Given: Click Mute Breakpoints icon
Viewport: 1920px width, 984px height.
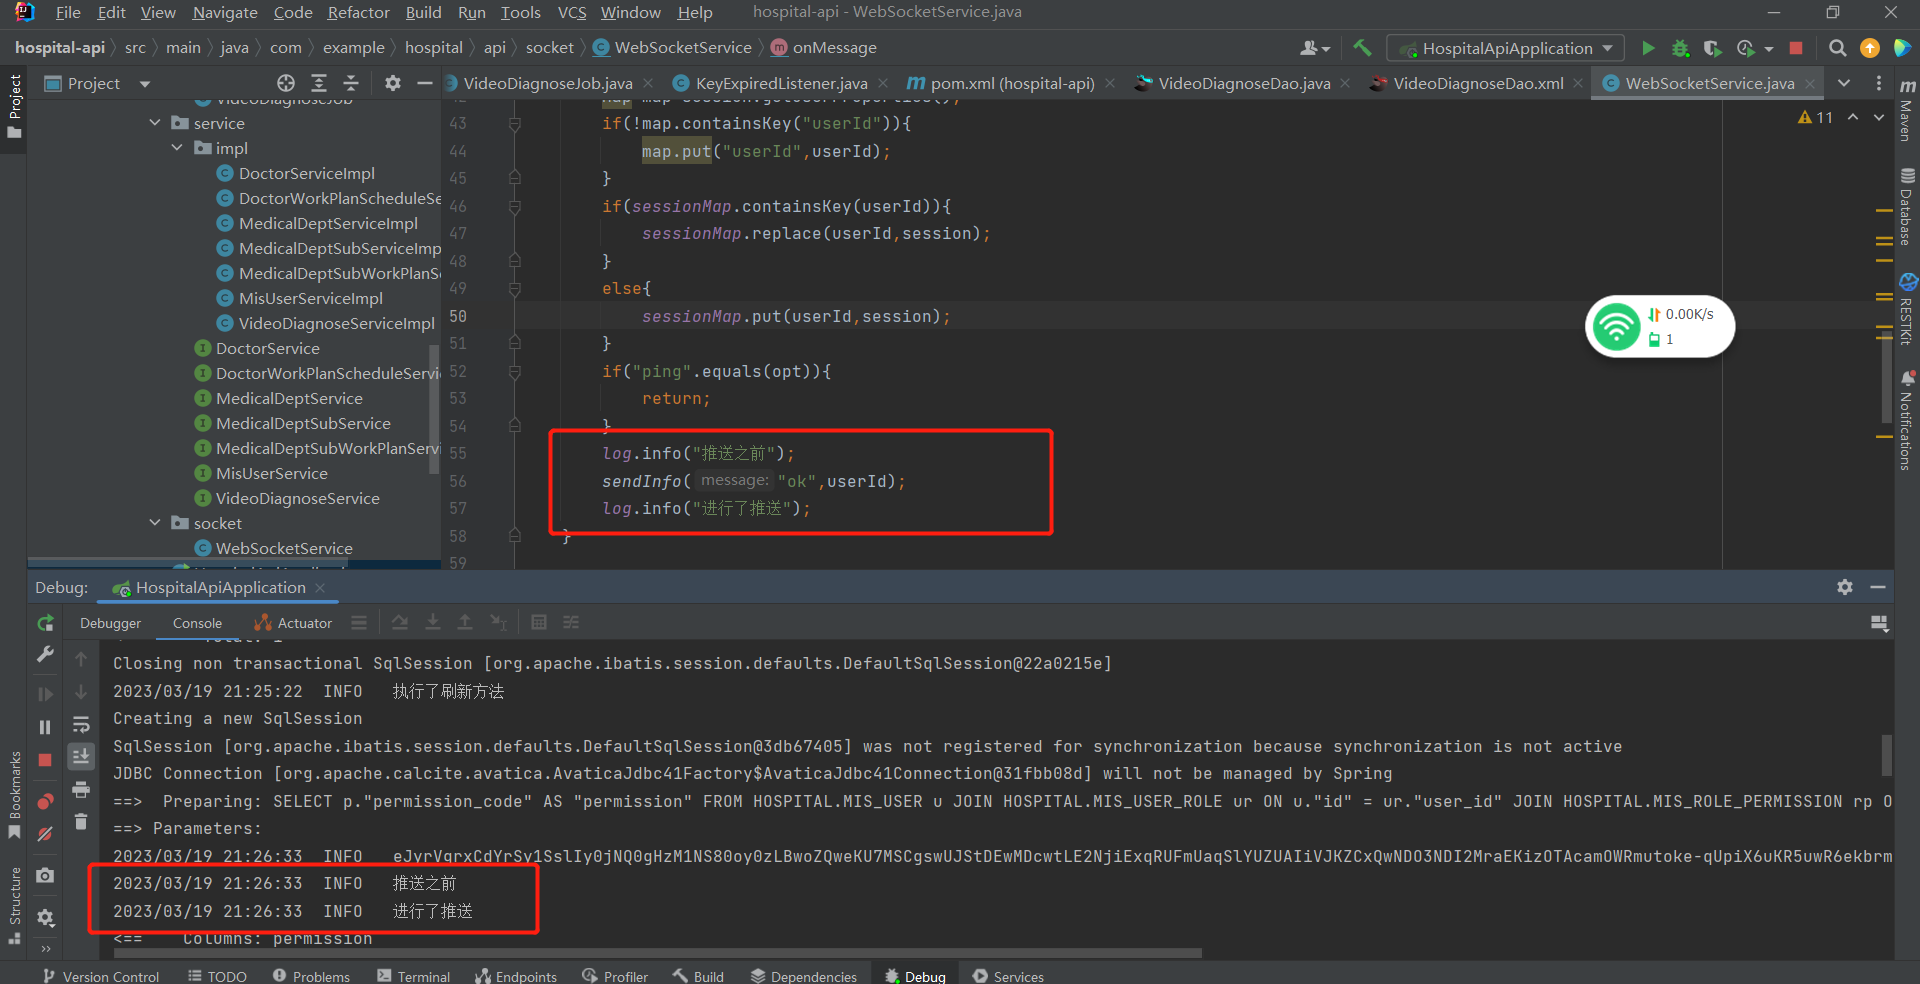Looking at the screenshot, I should [45, 834].
